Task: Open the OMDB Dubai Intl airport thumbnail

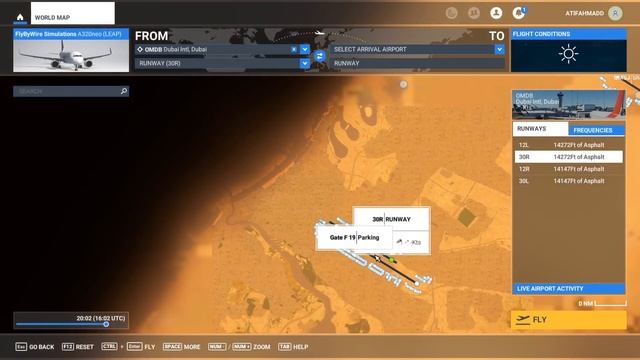Action: point(569,105)
